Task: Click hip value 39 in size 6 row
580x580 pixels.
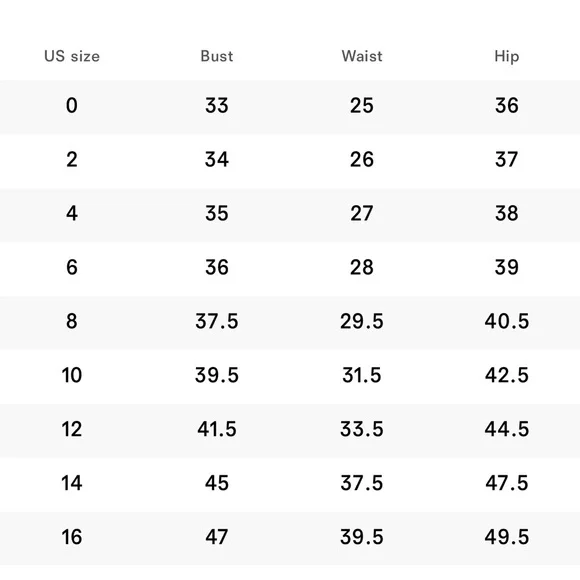Action: tap(507, 267)
